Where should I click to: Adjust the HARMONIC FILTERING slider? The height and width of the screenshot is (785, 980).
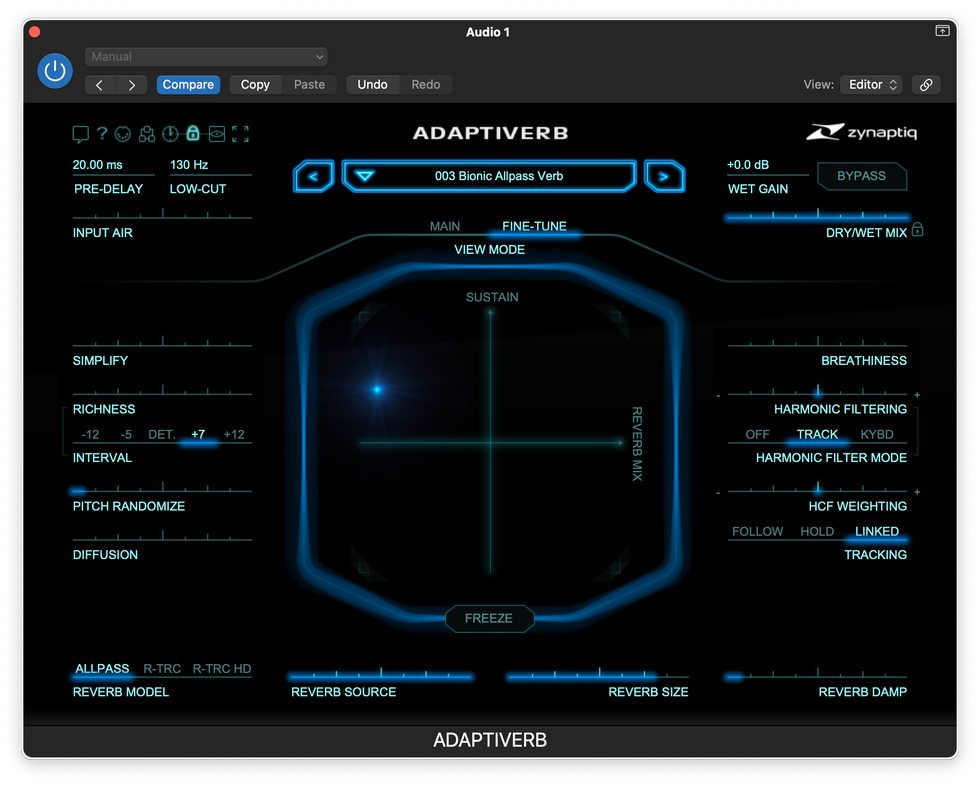(818, 392)
